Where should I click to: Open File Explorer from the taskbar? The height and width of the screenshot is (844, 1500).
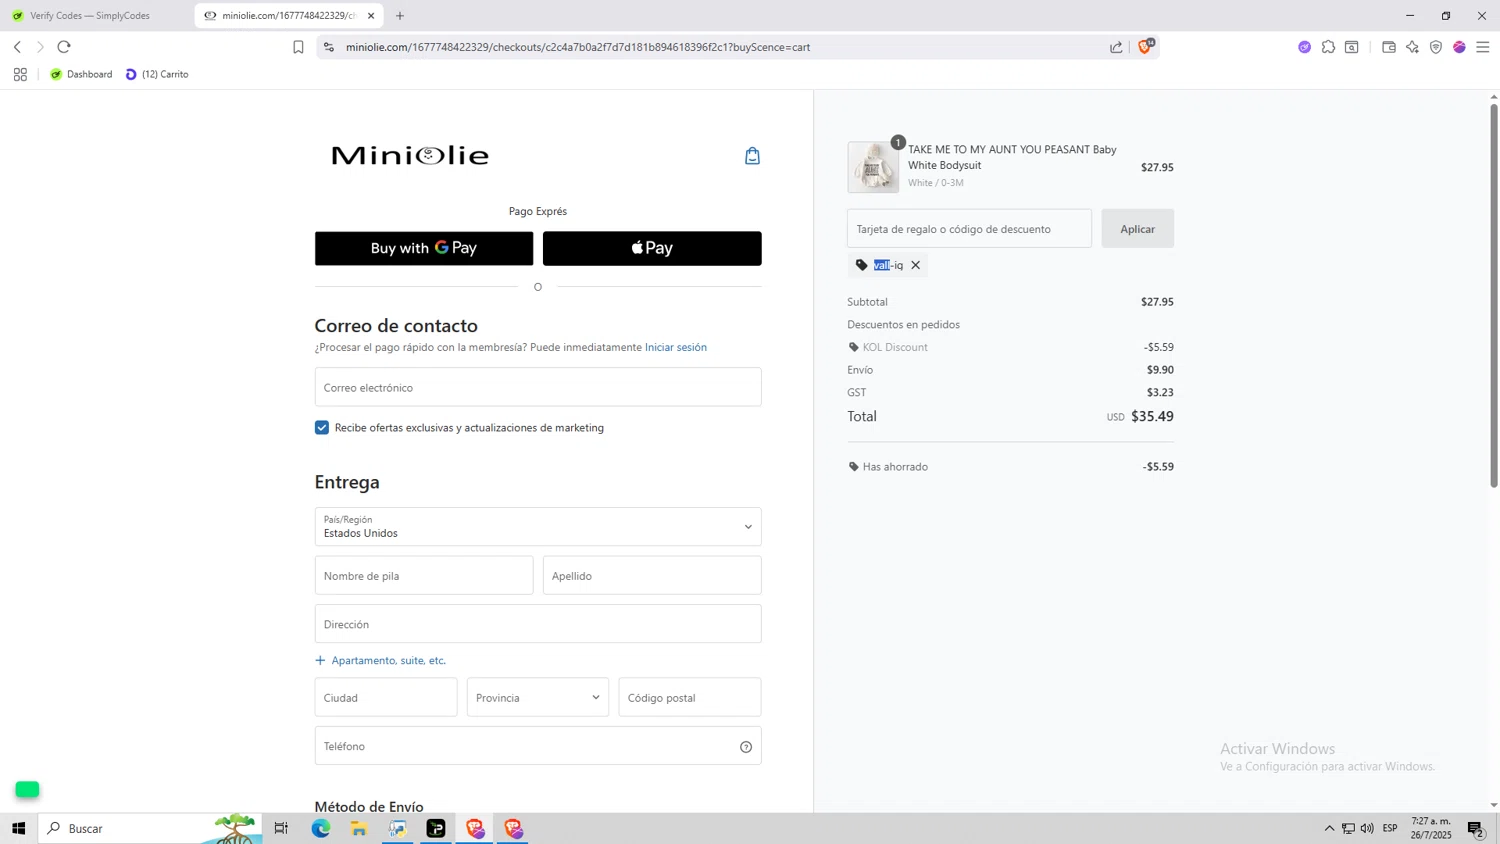click(x=359, y=828)
